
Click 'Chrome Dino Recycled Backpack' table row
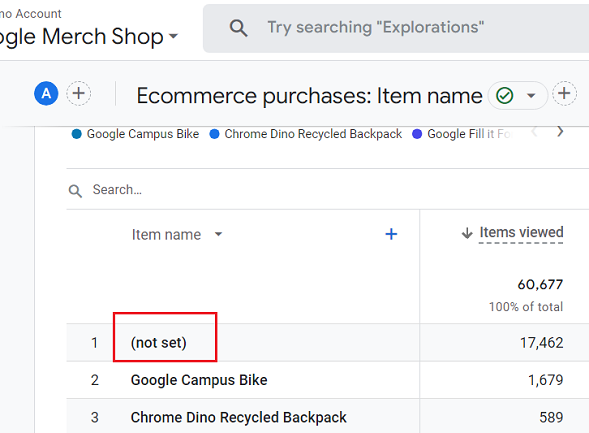coord(328,416)
